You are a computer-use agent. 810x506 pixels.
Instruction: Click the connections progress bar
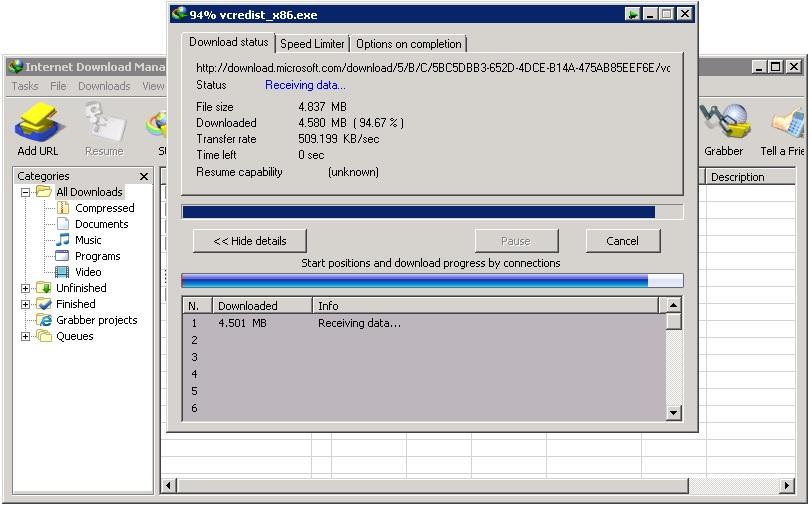[x=432, y=280]
